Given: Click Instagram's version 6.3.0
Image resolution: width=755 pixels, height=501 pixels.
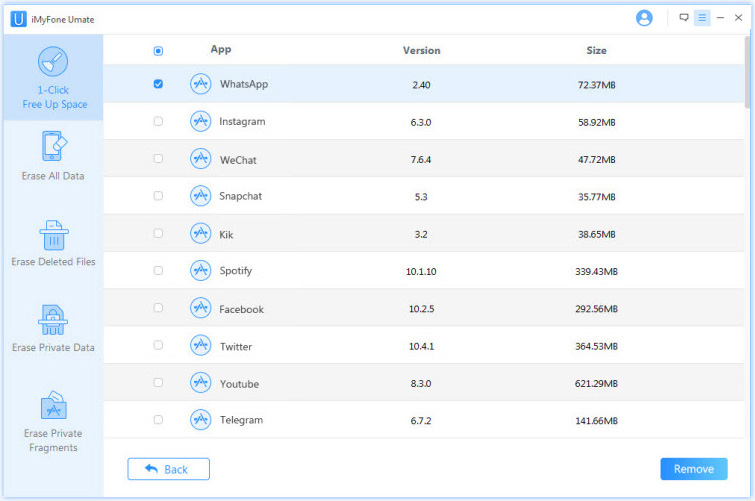Looking at the screenshot, I should coord(421,122).
